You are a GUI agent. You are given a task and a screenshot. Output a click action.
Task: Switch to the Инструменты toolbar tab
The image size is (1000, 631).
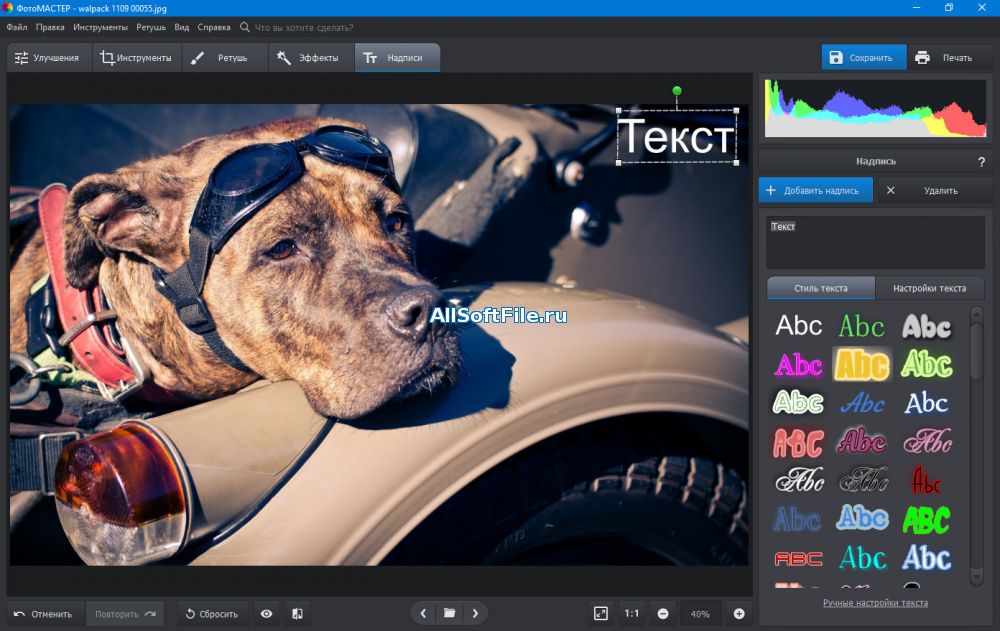(x=137, y=57)
